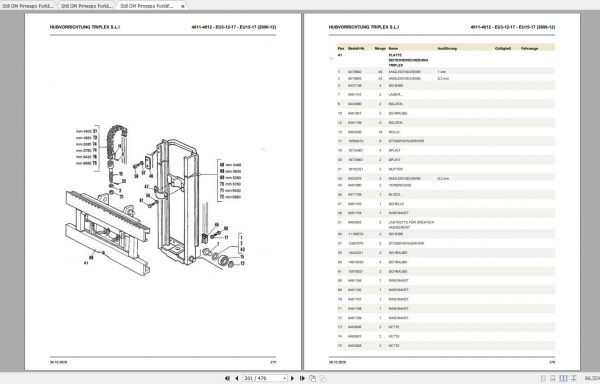Switch to continuous page scrolling view
The height and width of the screenshot is (384, 600).
point(553,378)
